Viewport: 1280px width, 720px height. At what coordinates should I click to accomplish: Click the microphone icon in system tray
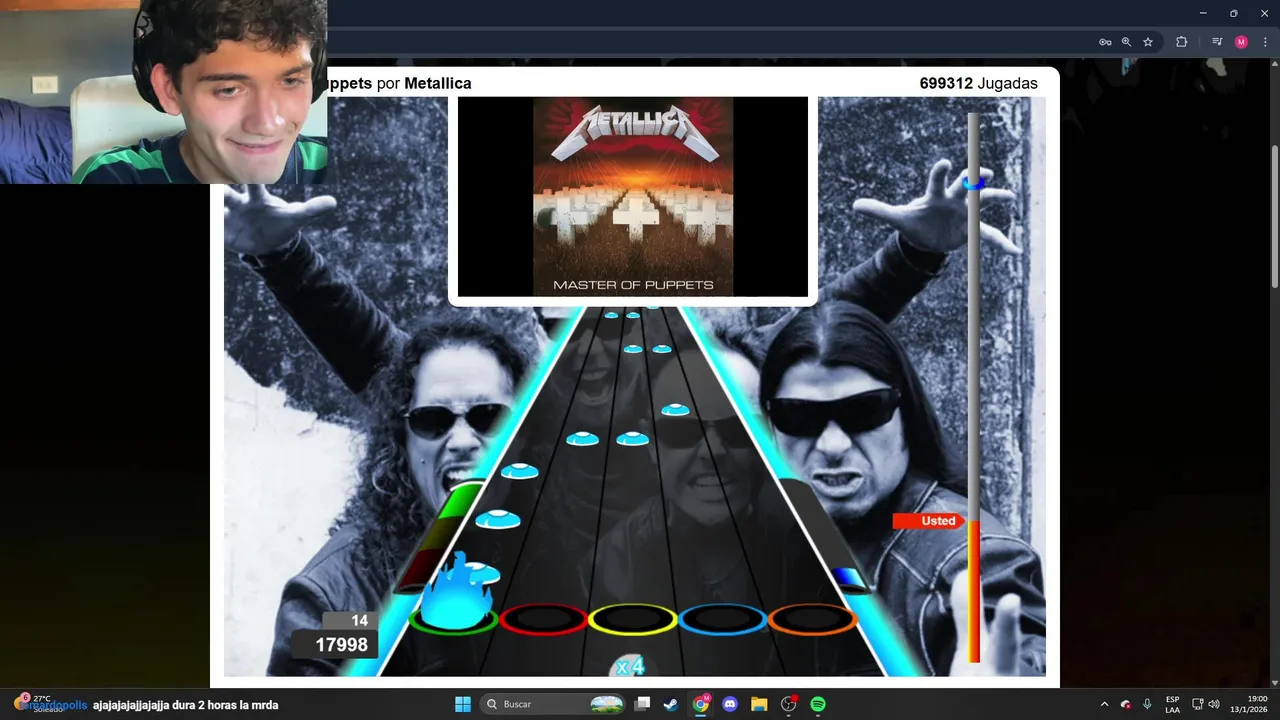pos(1147,704)
